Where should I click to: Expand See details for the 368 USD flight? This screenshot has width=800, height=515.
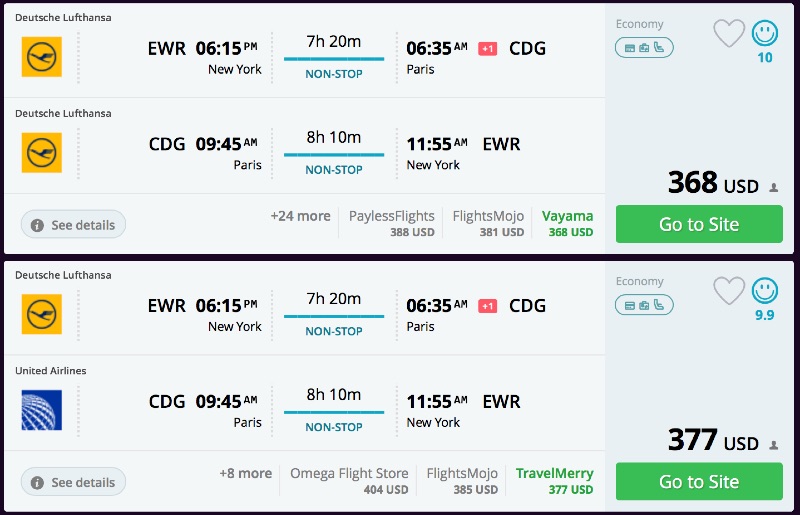(73, 225)
